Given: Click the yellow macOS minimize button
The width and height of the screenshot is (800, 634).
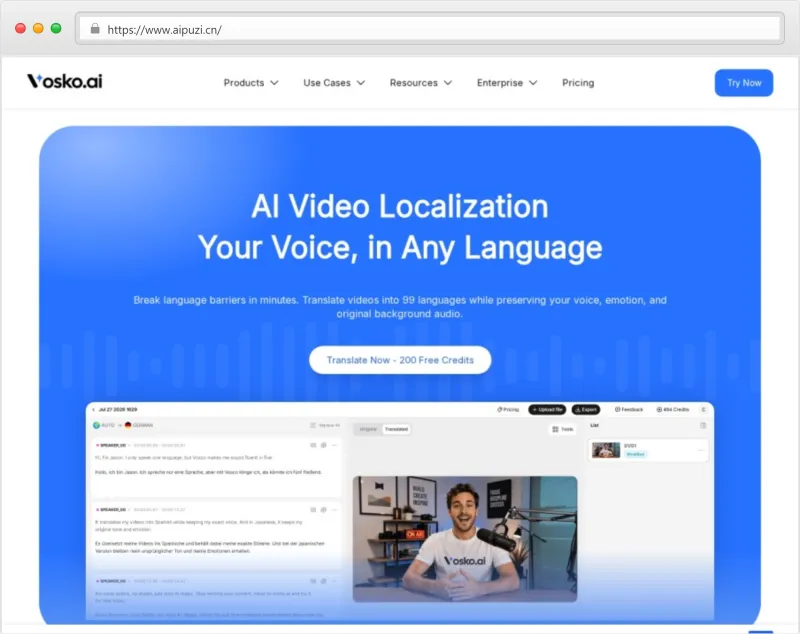Looking at the screenshot, I should (38, 29).
